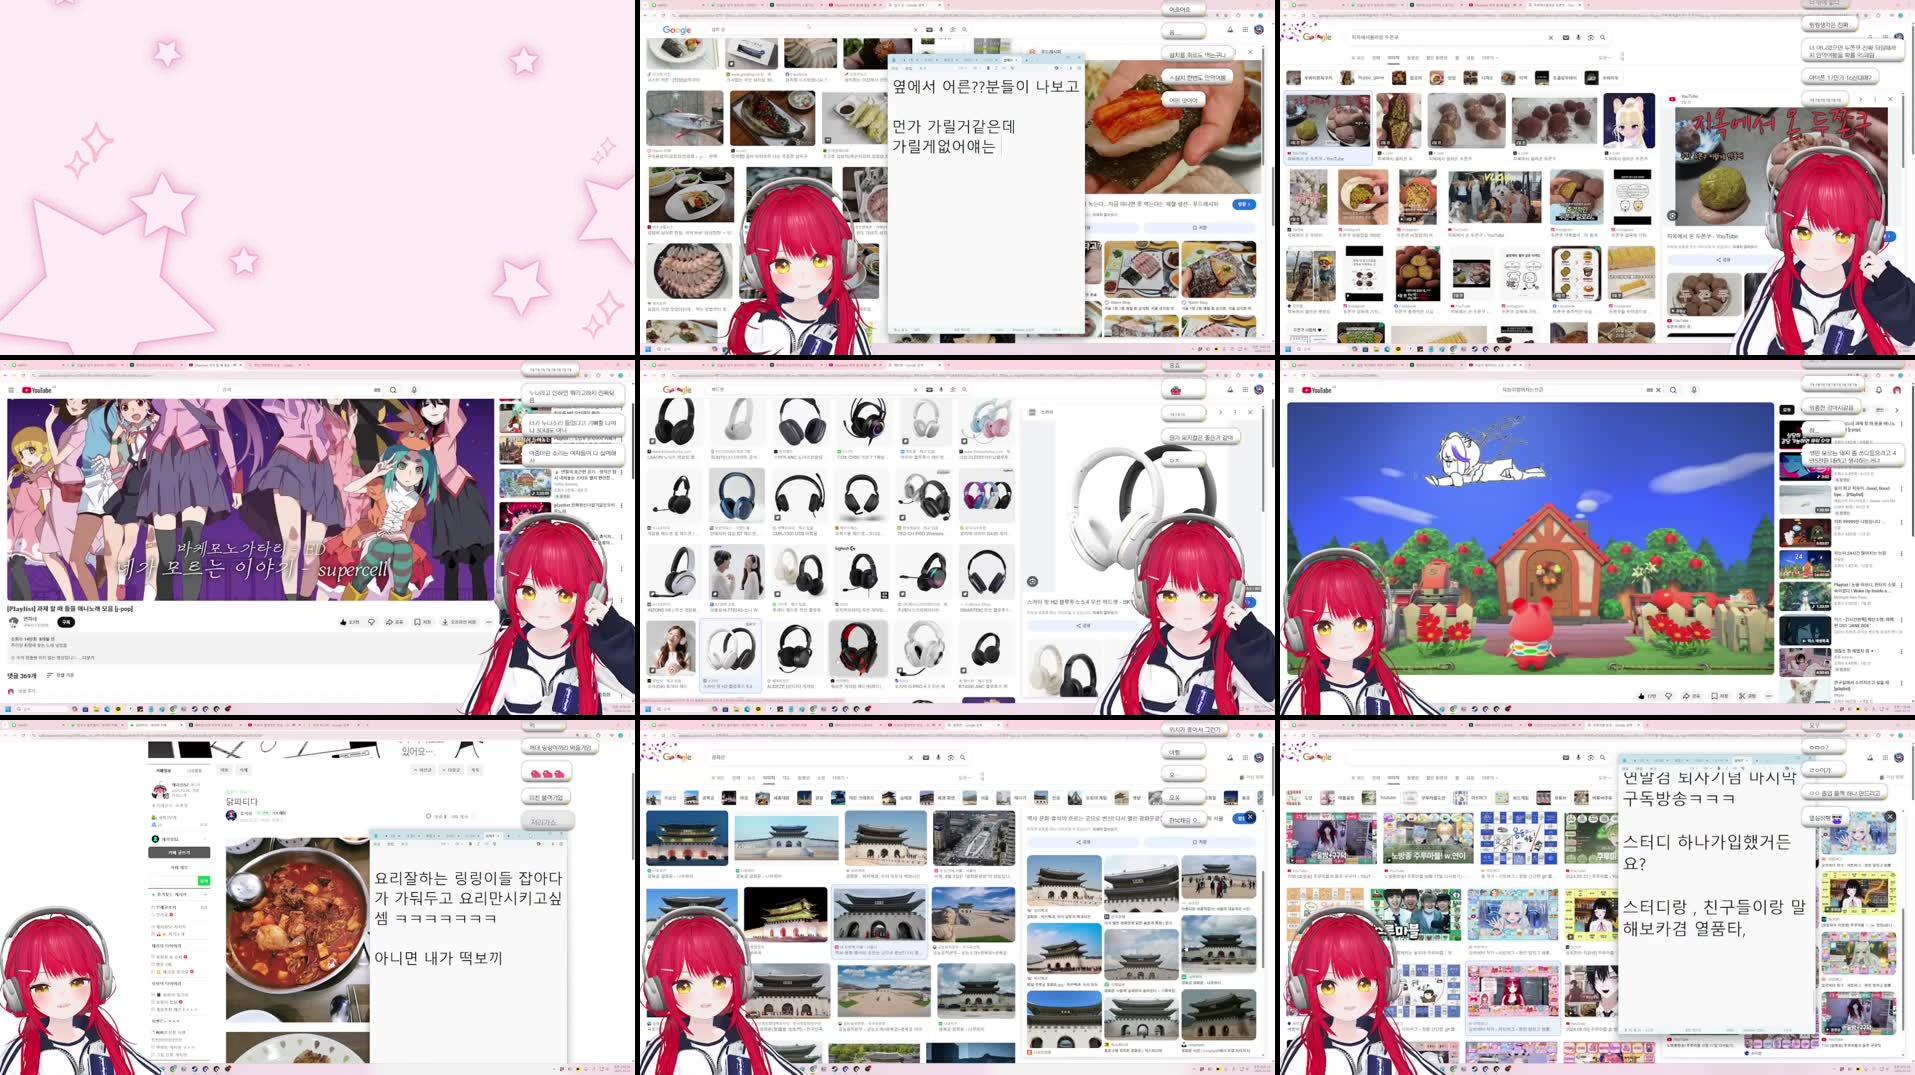Screen dimensions: 1915x1075
Task: Click the share icon on the headphone result panel
Action: [x=1081, y=626]
